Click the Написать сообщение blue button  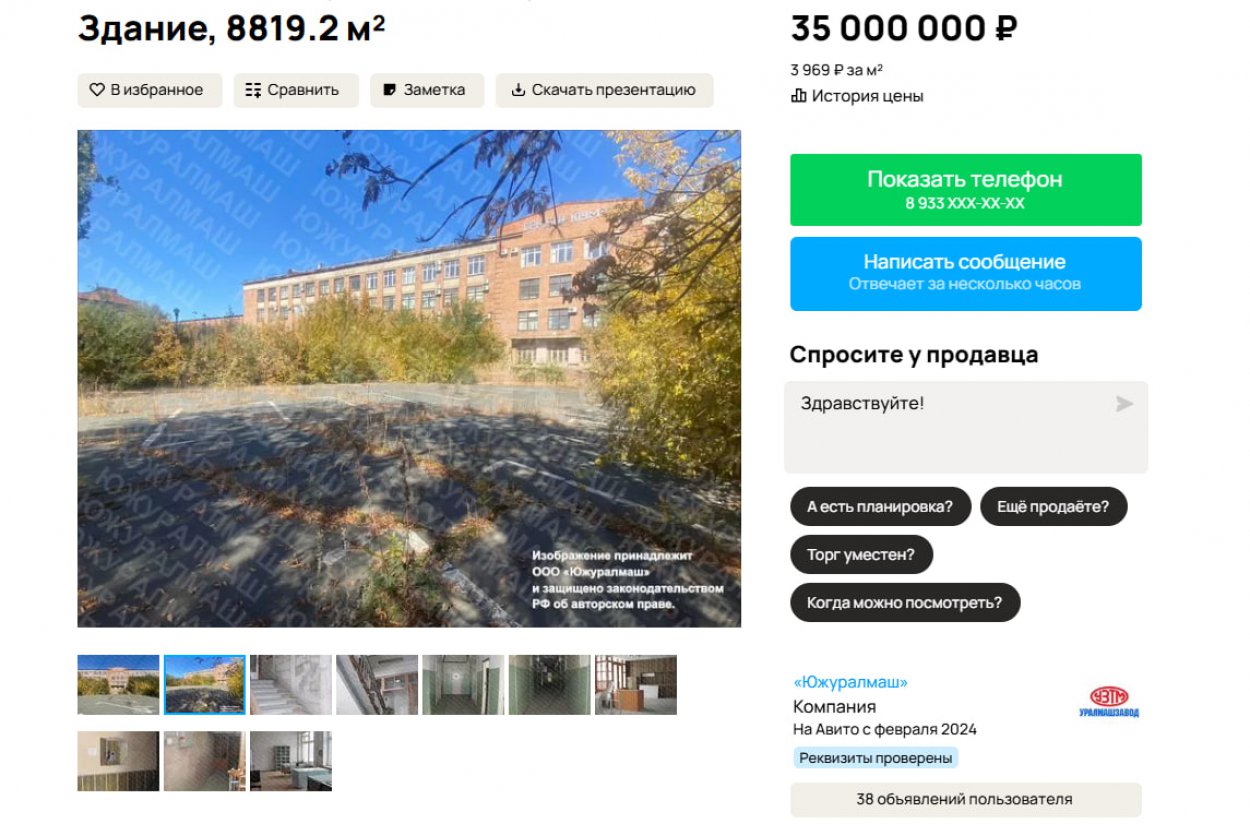[965, 274]
